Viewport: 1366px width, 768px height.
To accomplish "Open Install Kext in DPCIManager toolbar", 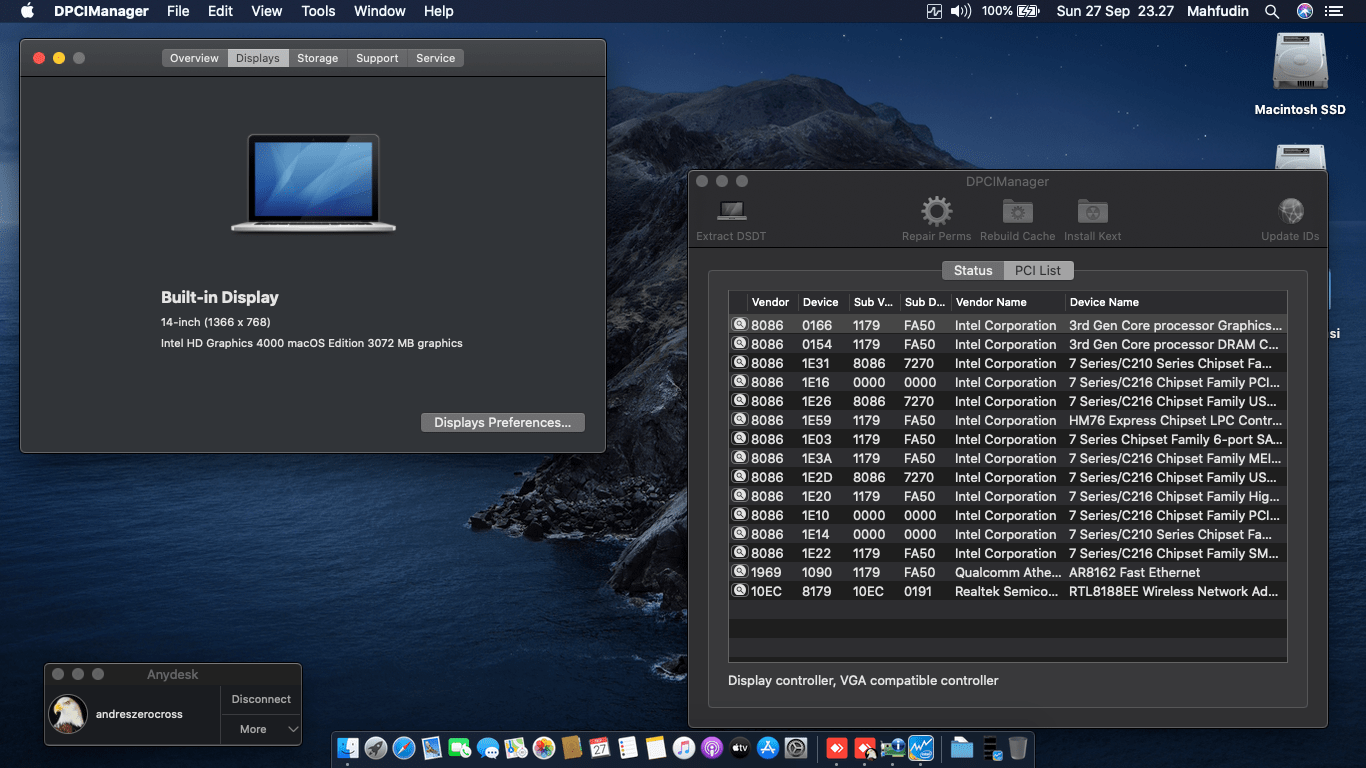I will click(1092, 212).
